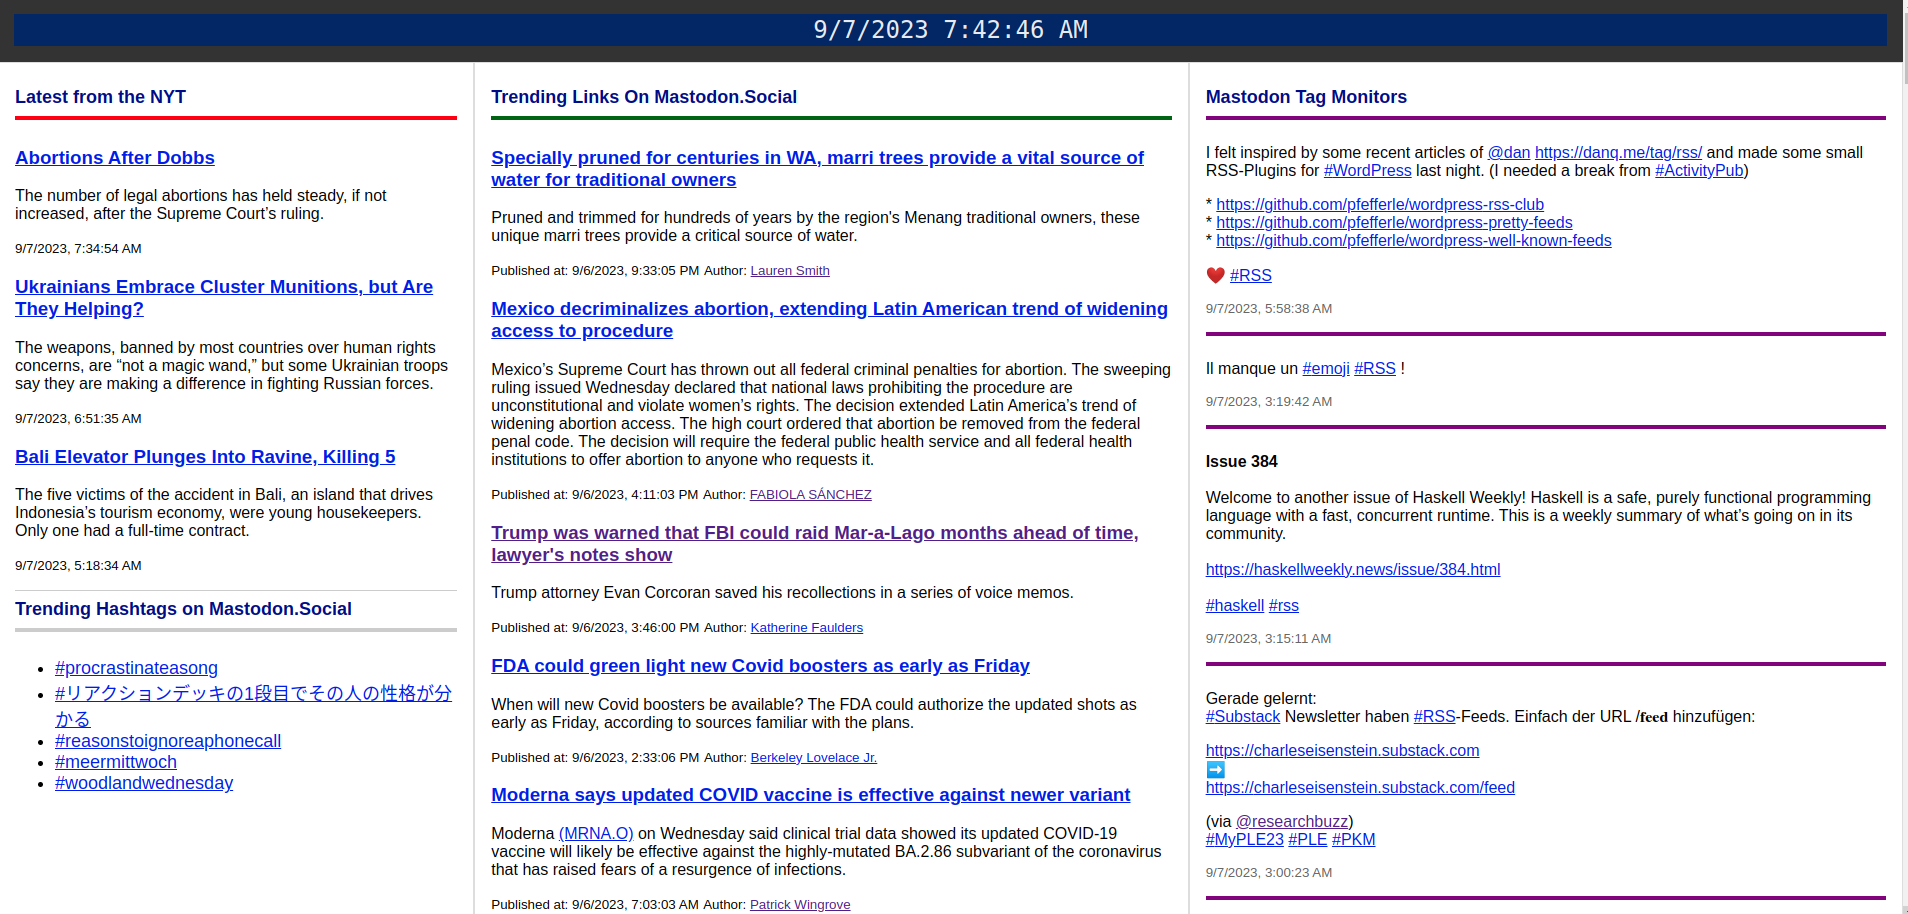Click author link FABIOLA SÁNCHEZ
Screen dimensions: 1908x914
click(x=810, y=494)
